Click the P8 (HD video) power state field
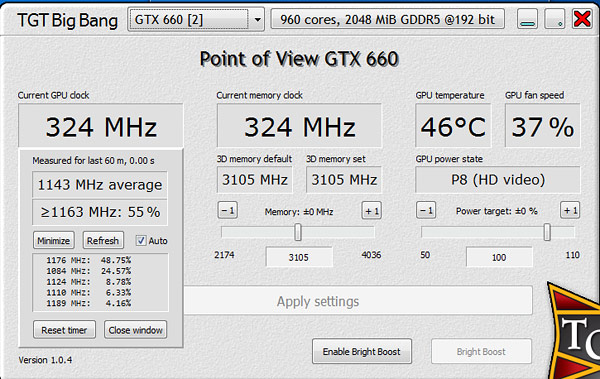Viewport: 600px width, 379px height. click(x=498, y=180)
